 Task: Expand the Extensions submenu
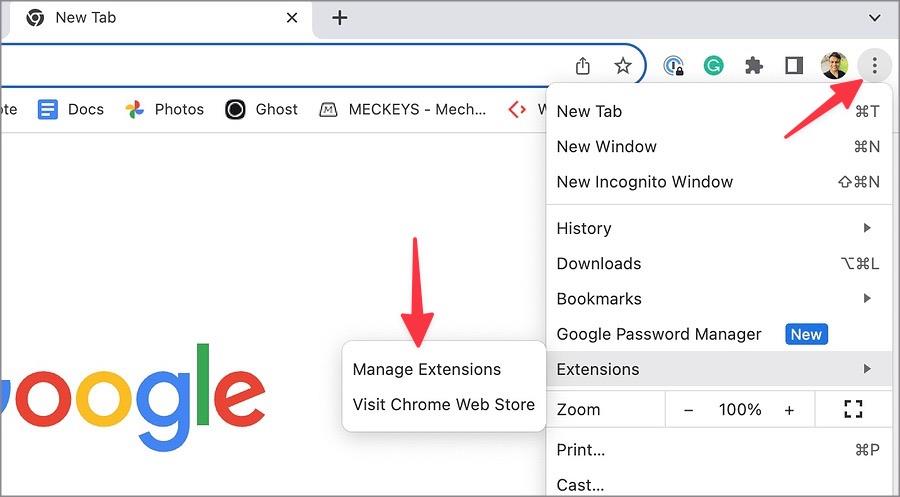[719, 369]
